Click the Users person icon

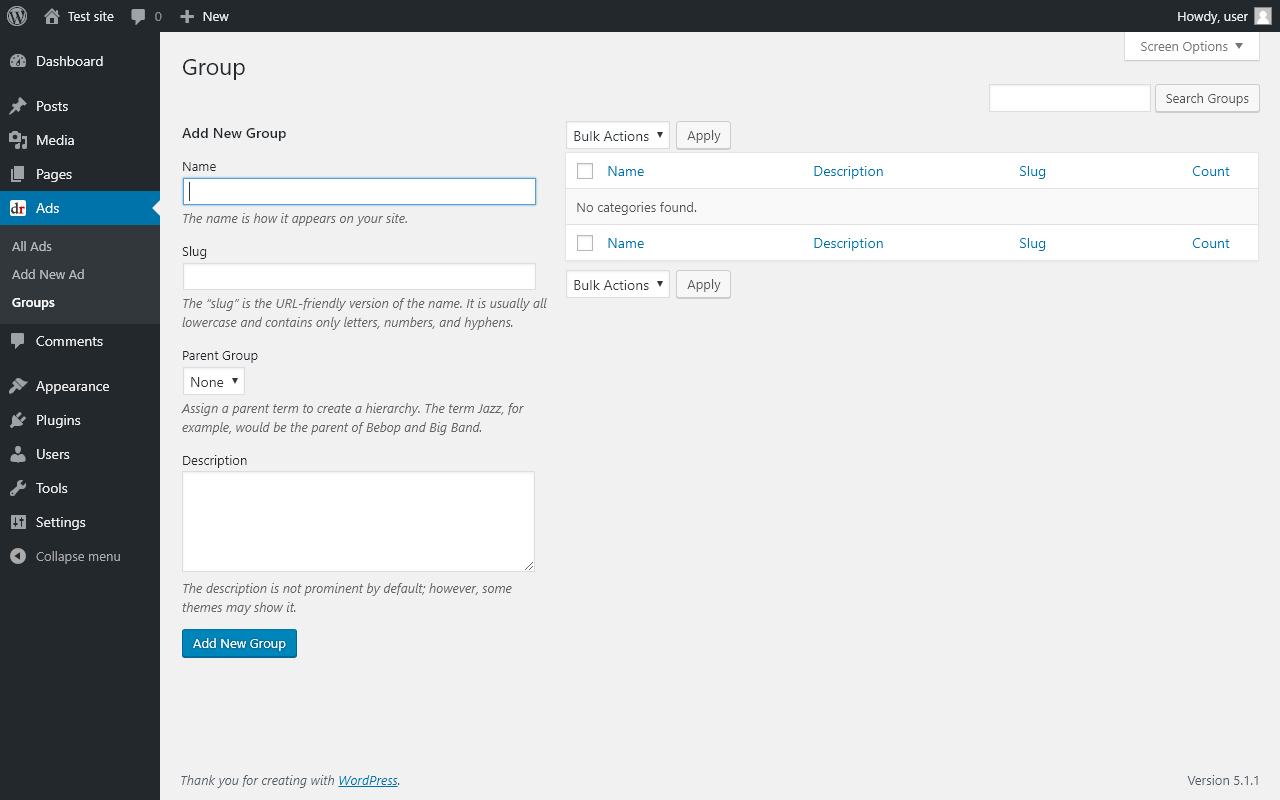pyautogui.click(x=18, y=454)
